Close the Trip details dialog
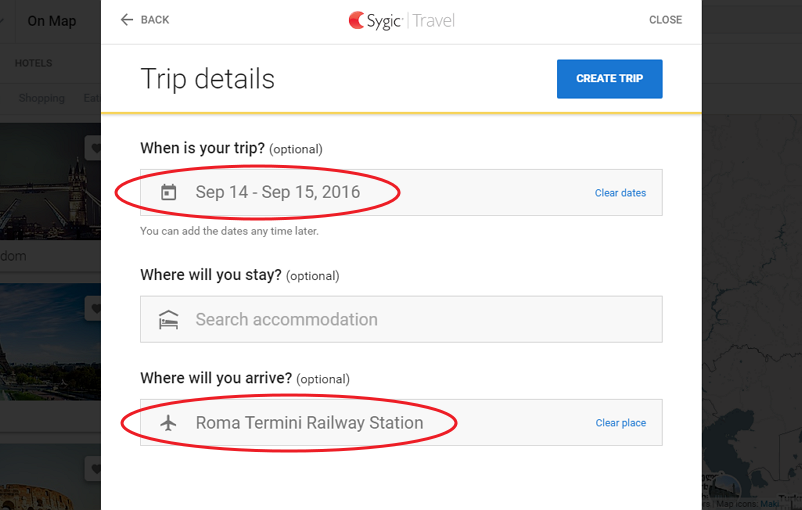The image size is (802, 510). click(665, 20)
